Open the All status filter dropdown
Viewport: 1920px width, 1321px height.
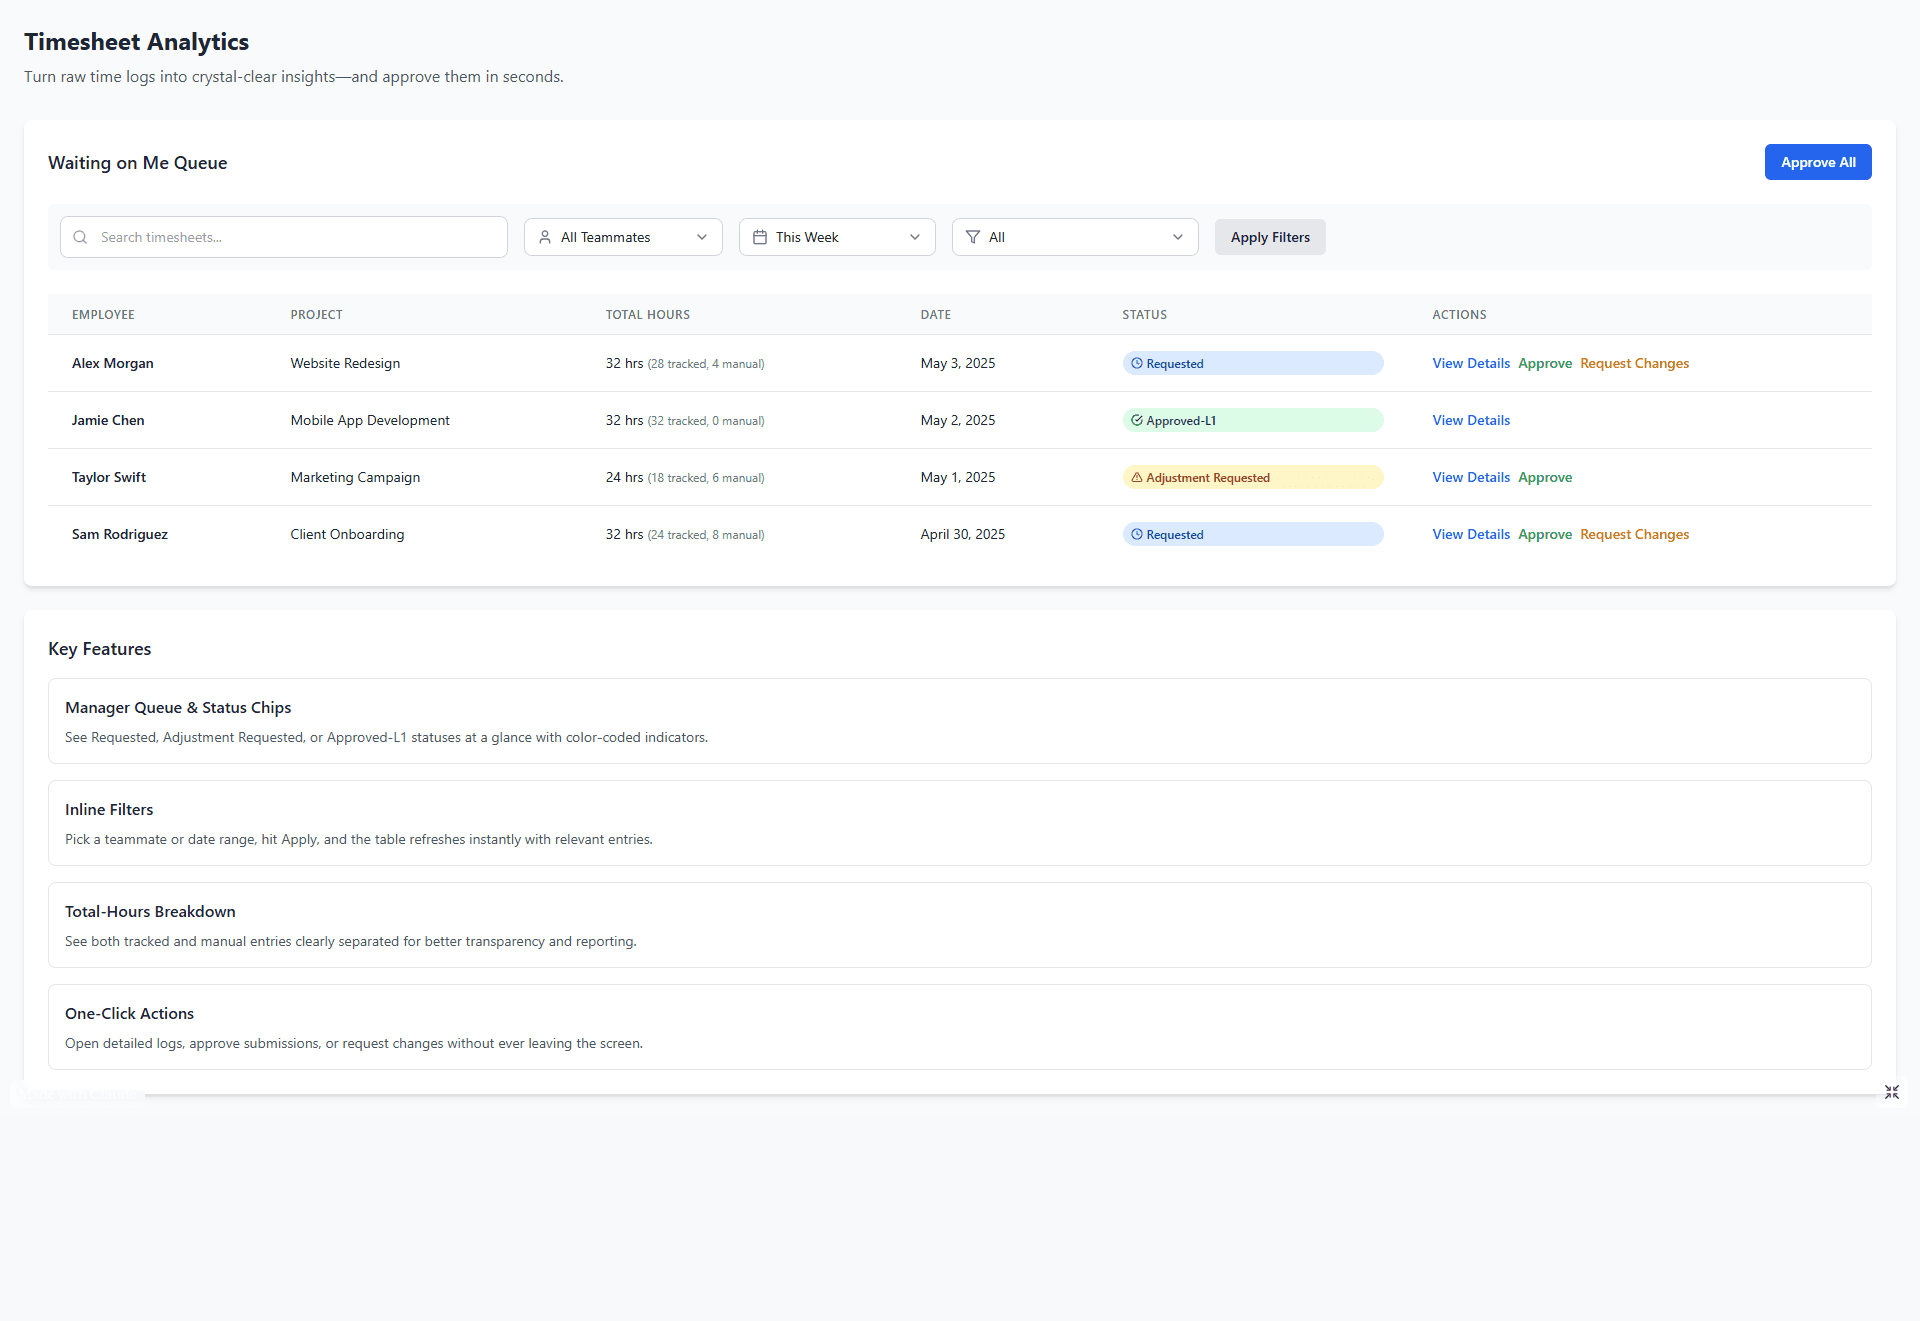tap(1075, 237)
